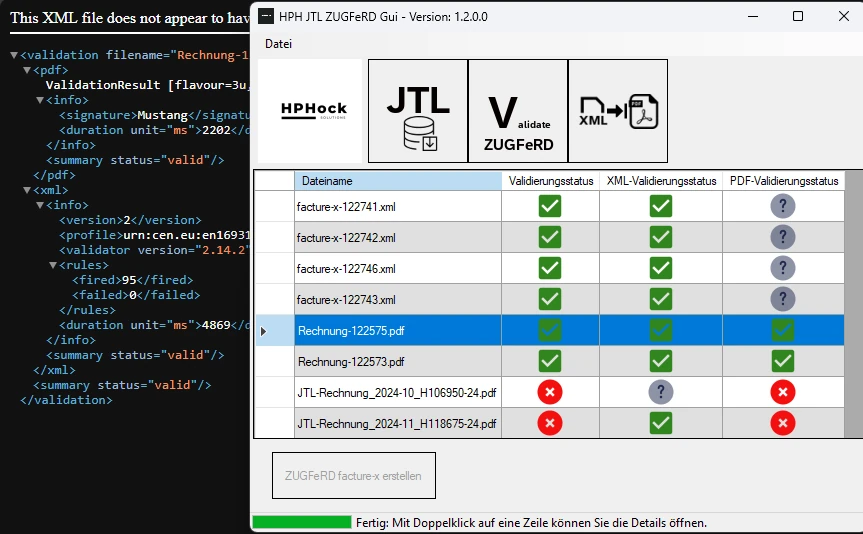Select row facture-x-122742.xml
The height and width of the screenshot is (534, 863).
click(x=550, y=237)
